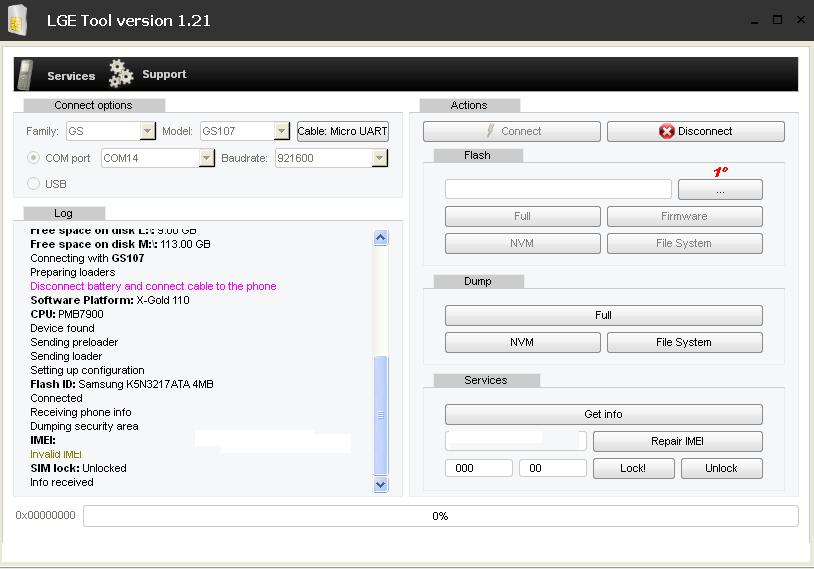This screenshot has height=569, width=814.
Task: Click the 'Flash ID: Samsung K5N3217ATA 4MB' log line
Action: pyautogui.click(x=122, y=384)
